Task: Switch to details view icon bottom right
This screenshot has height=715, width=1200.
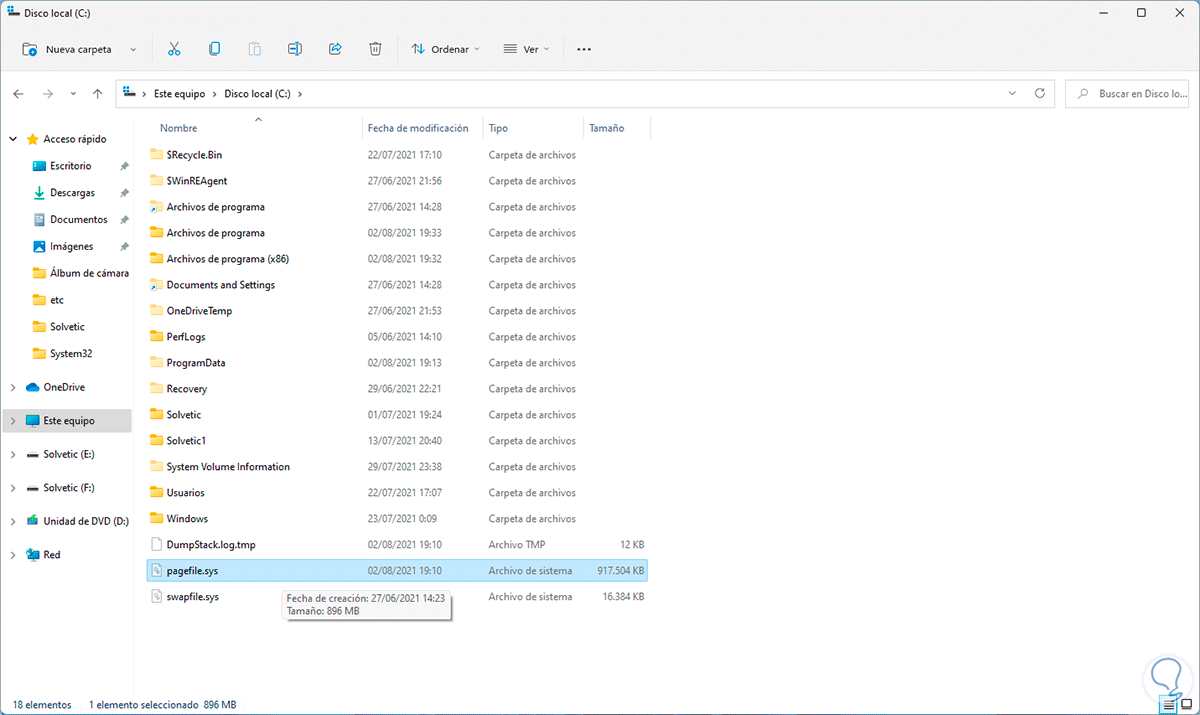Action: pyautogui.click(x=1169, y=705)
